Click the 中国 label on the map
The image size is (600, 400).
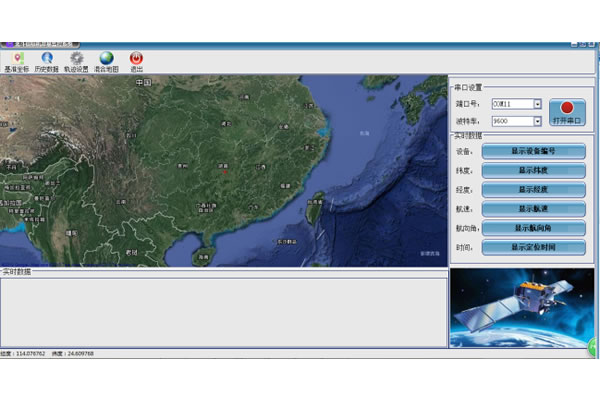click(142, 83)
